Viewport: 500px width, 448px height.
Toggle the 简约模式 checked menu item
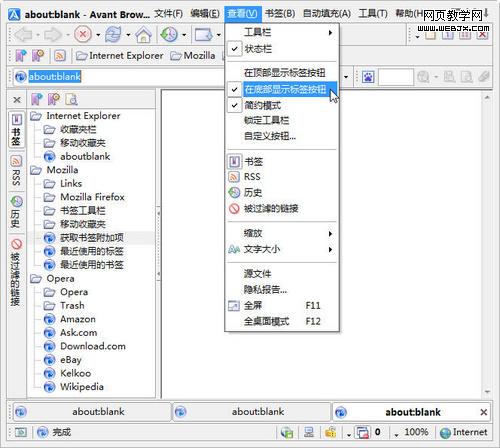coord(282,105)
